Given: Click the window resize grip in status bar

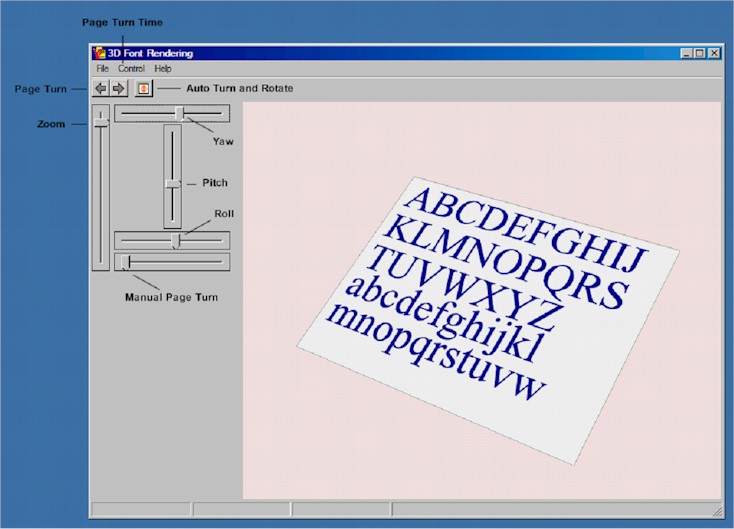Looking at the screenshot, I should (x=717, y=512).
